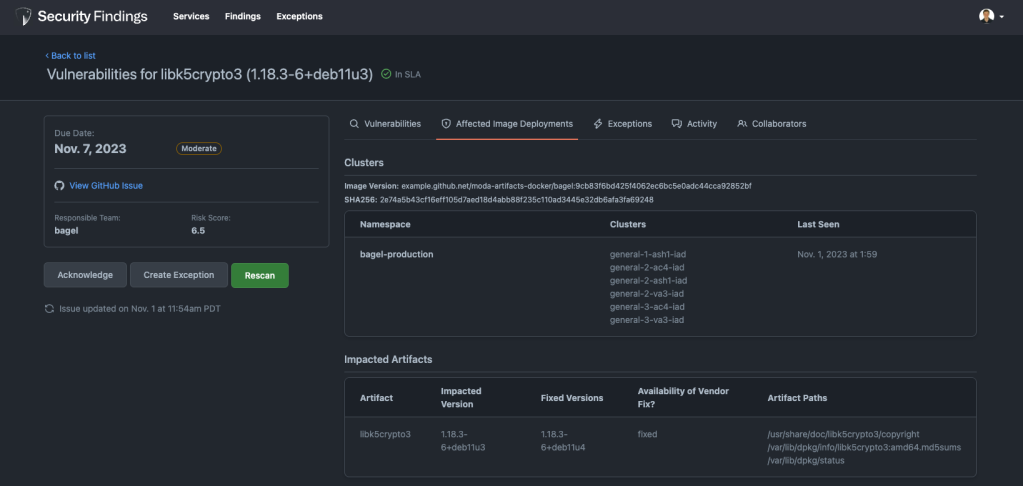Click the Security Findings shield logo
Image resolution: width=1023 pixels, height=486 pixels.
23,16
